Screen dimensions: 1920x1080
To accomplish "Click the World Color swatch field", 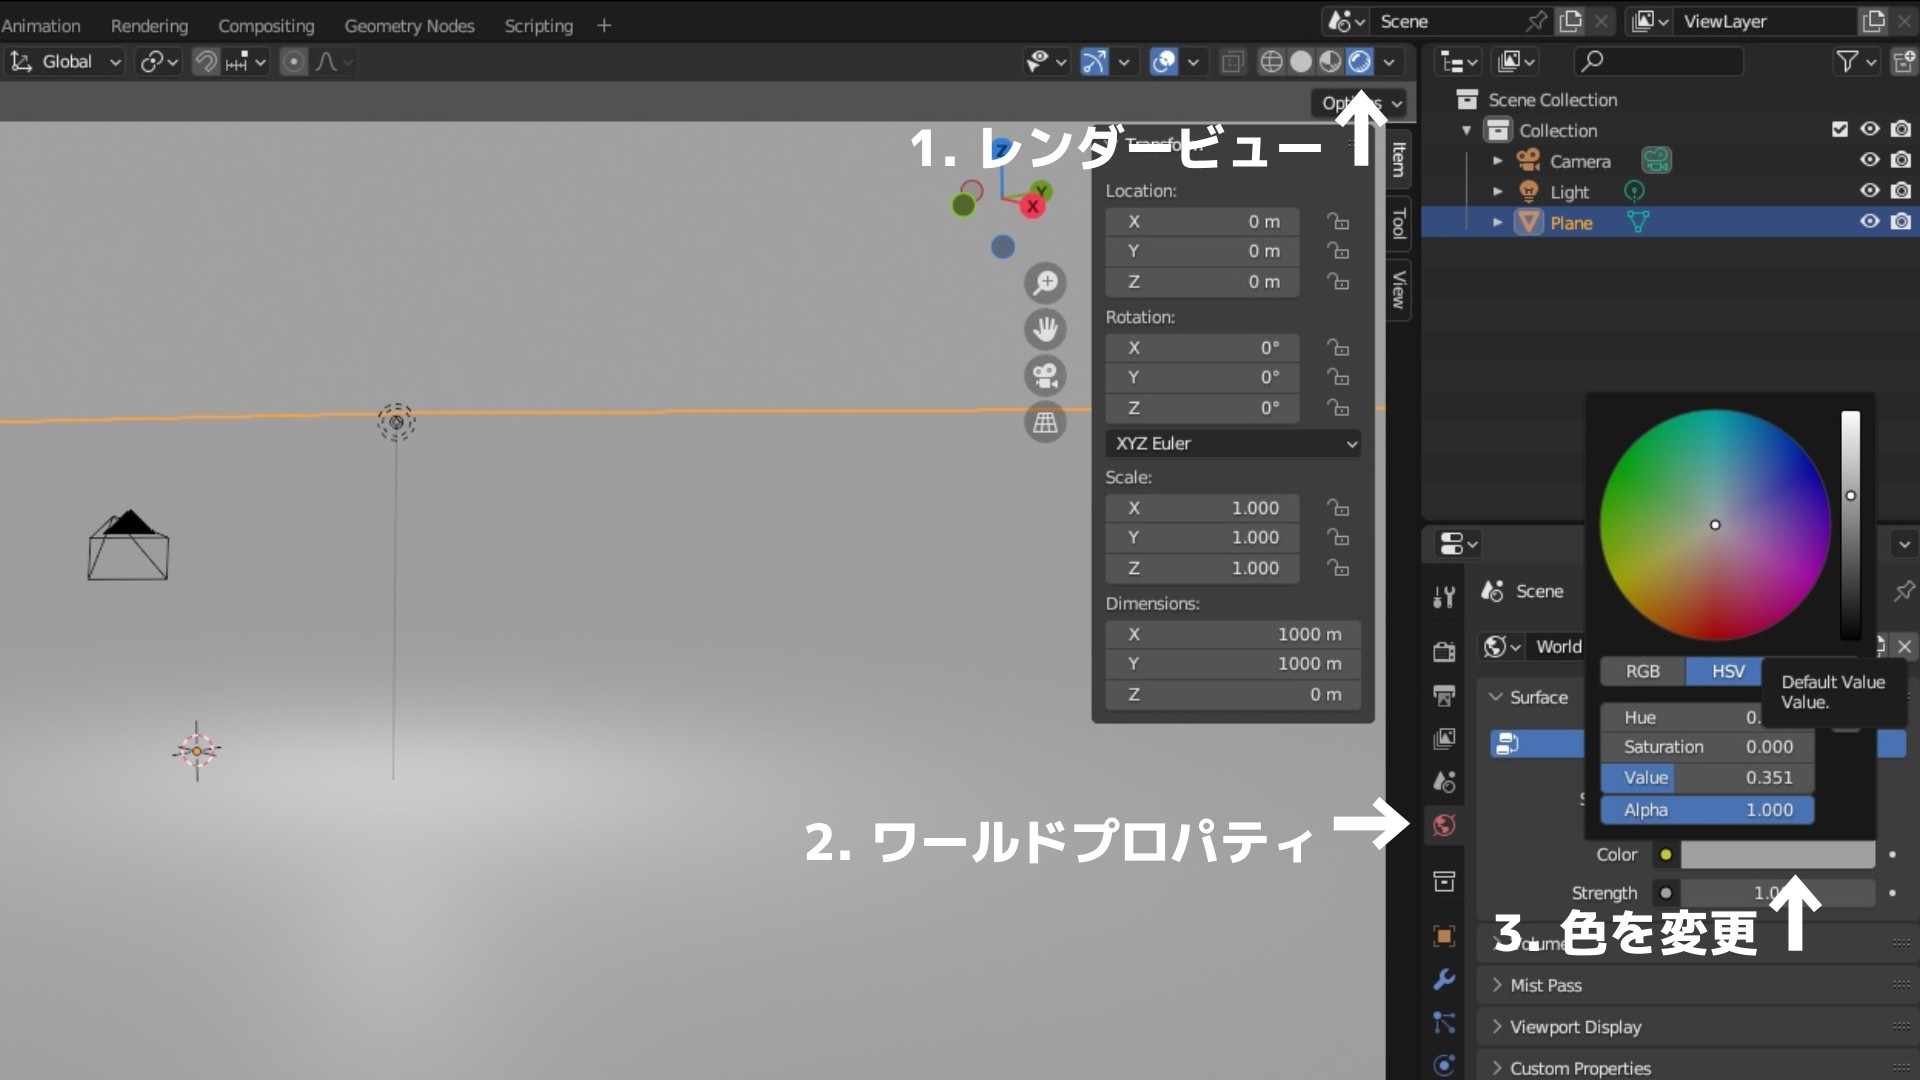I will pos(1777,854).
